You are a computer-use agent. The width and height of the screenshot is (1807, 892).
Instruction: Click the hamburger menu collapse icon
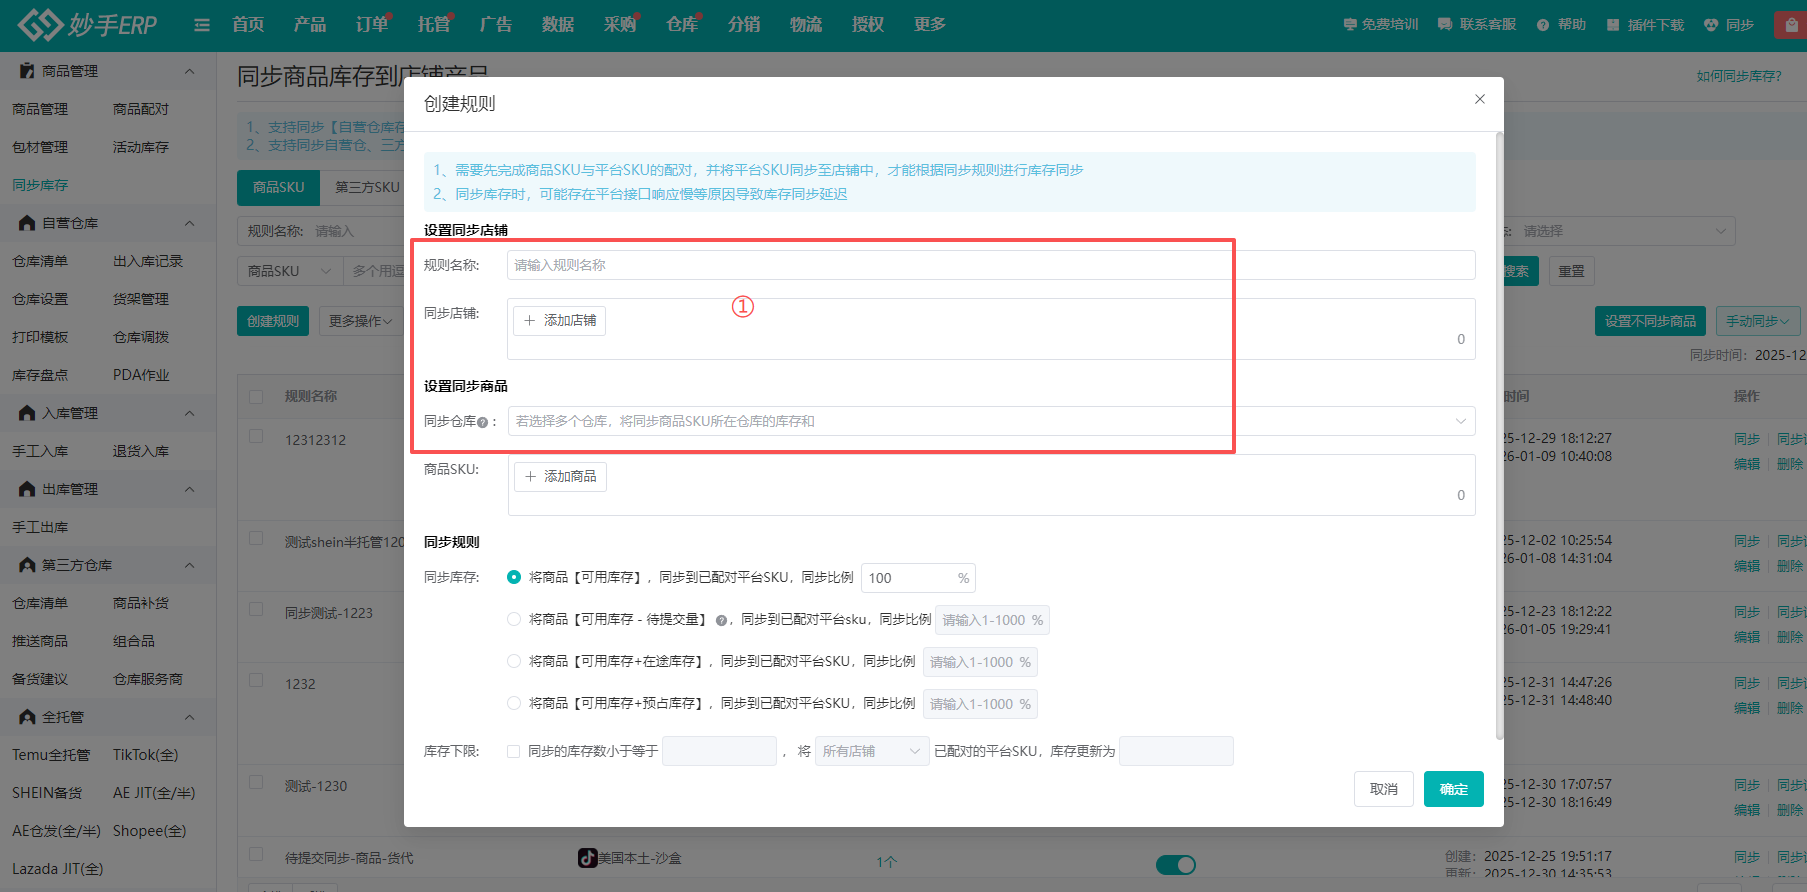coord(202,25)
